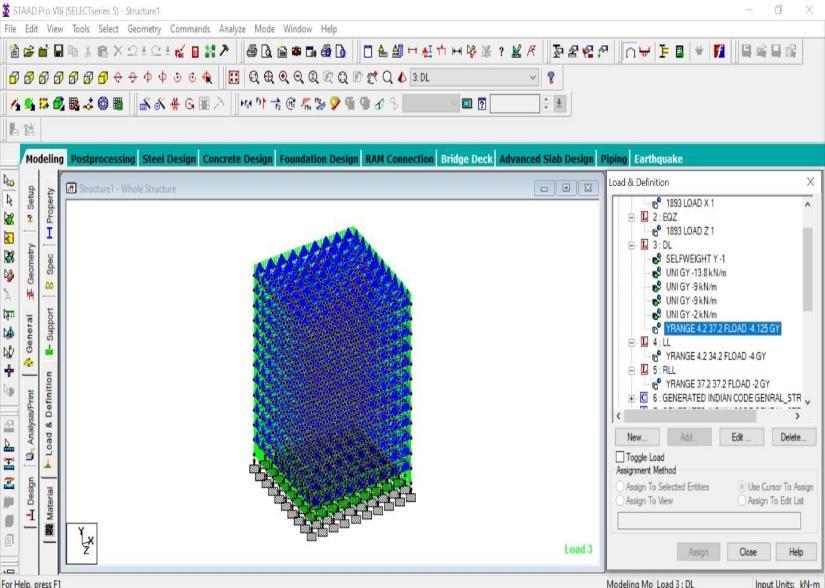Click the New Structure file icon
This screenshot has height=588, width=825.
(14, 51)
